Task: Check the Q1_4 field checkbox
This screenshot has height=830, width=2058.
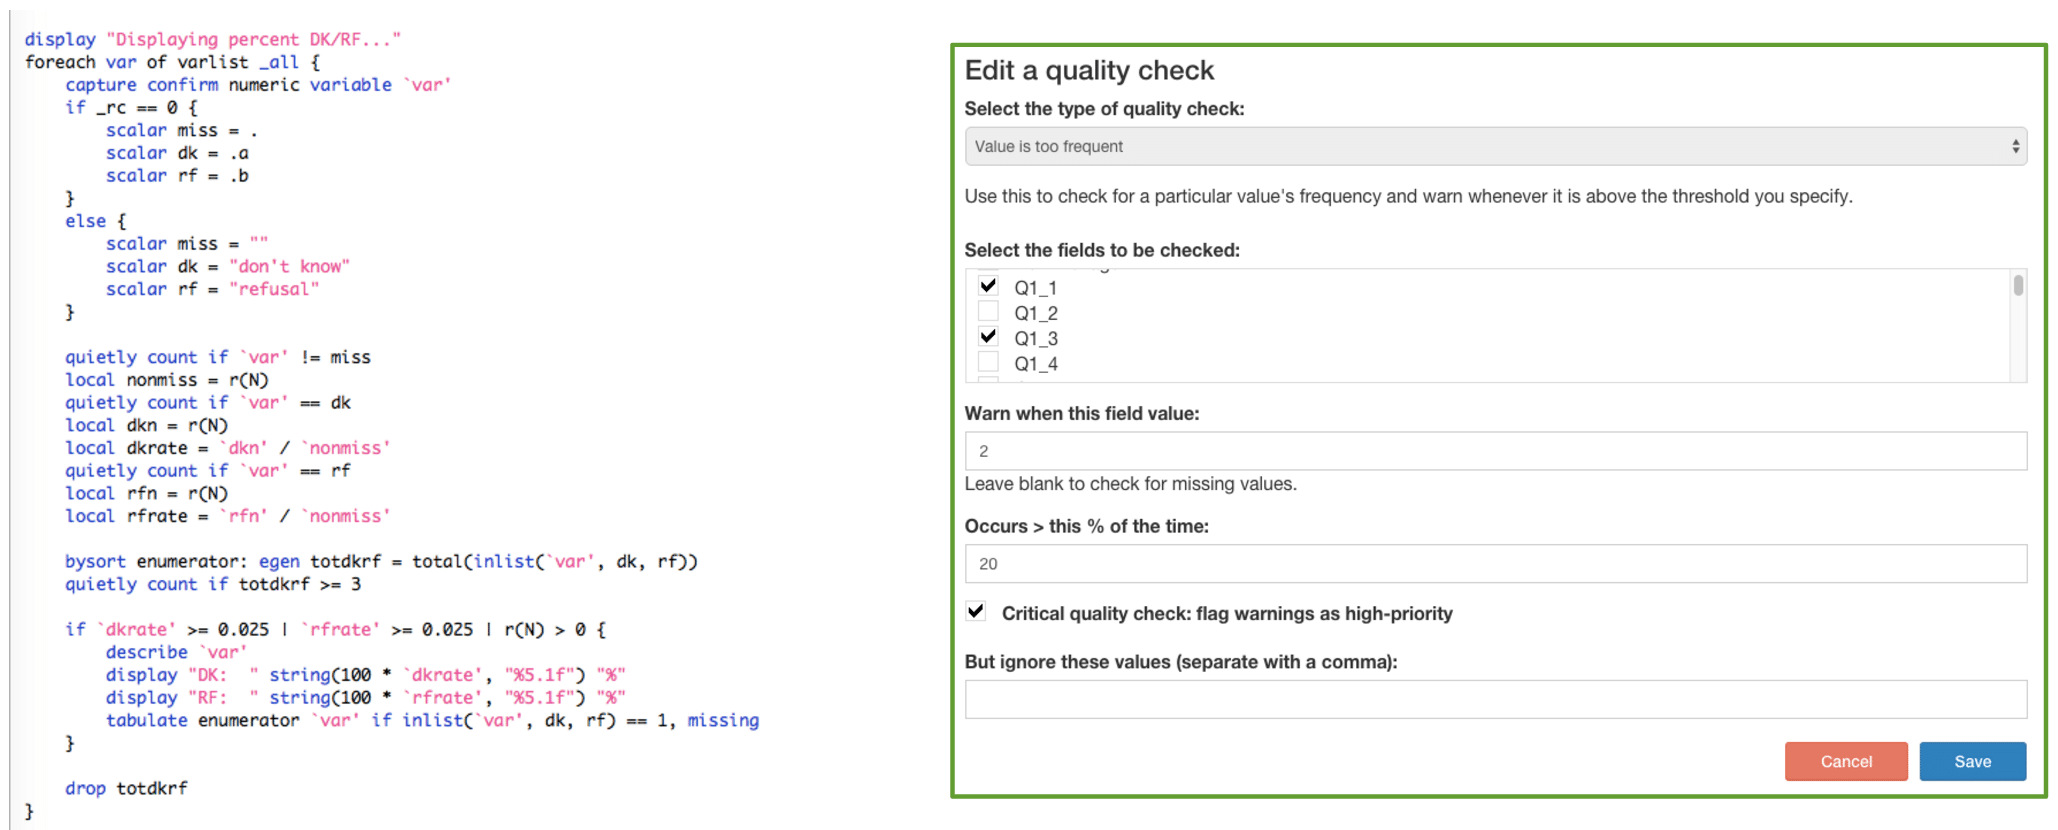Action: coord(988,362)
